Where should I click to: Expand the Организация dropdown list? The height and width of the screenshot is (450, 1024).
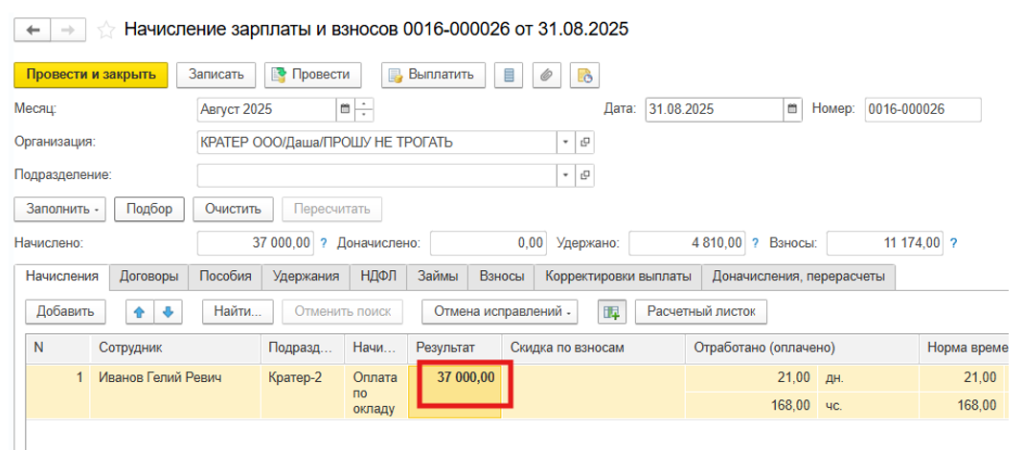click(566, 142)
